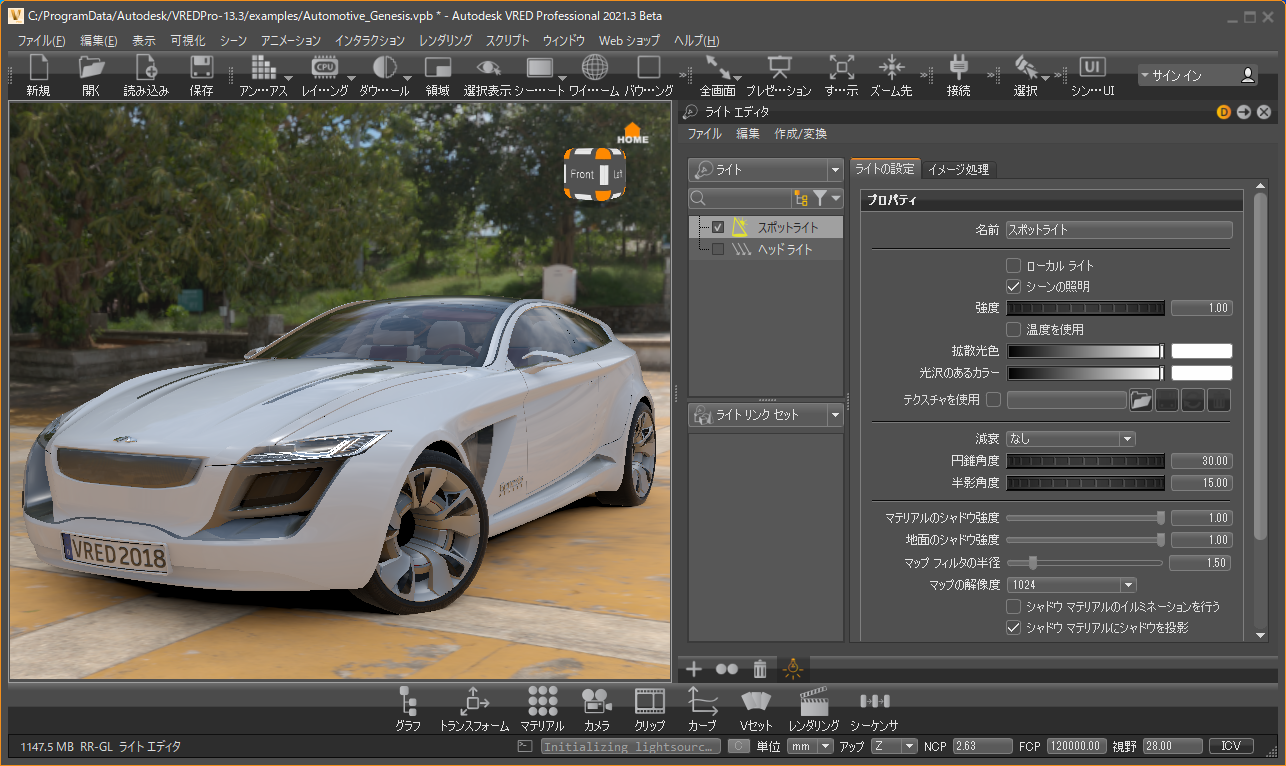This screenshot has height=766, width=1286.
Task: Click the 名前 field containing スポットライト
Action: pyautogui.click(x=1118, y=230)
